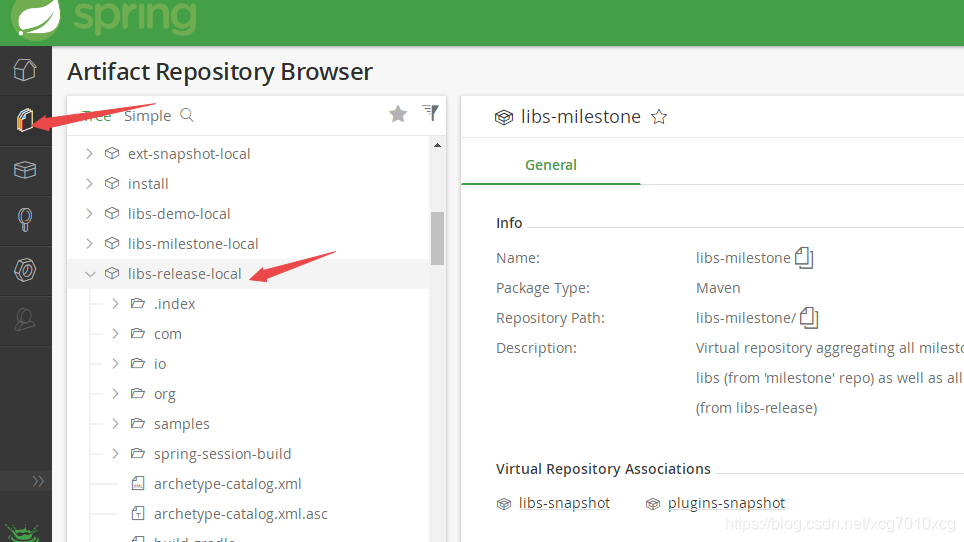Expand the libs-demo-local repository

(x=89, y=213)
